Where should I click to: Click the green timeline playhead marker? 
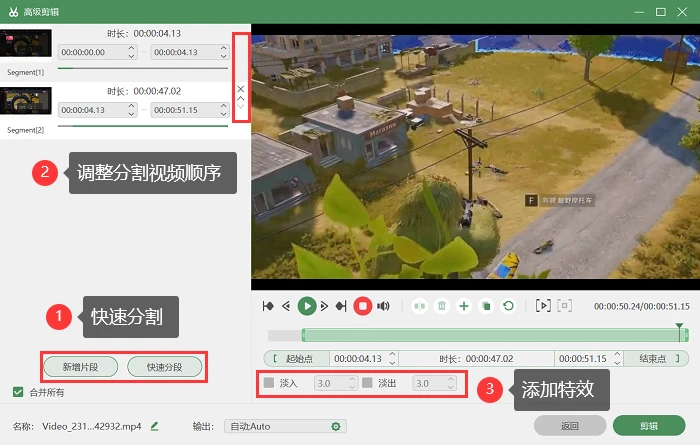click(679, 327)
